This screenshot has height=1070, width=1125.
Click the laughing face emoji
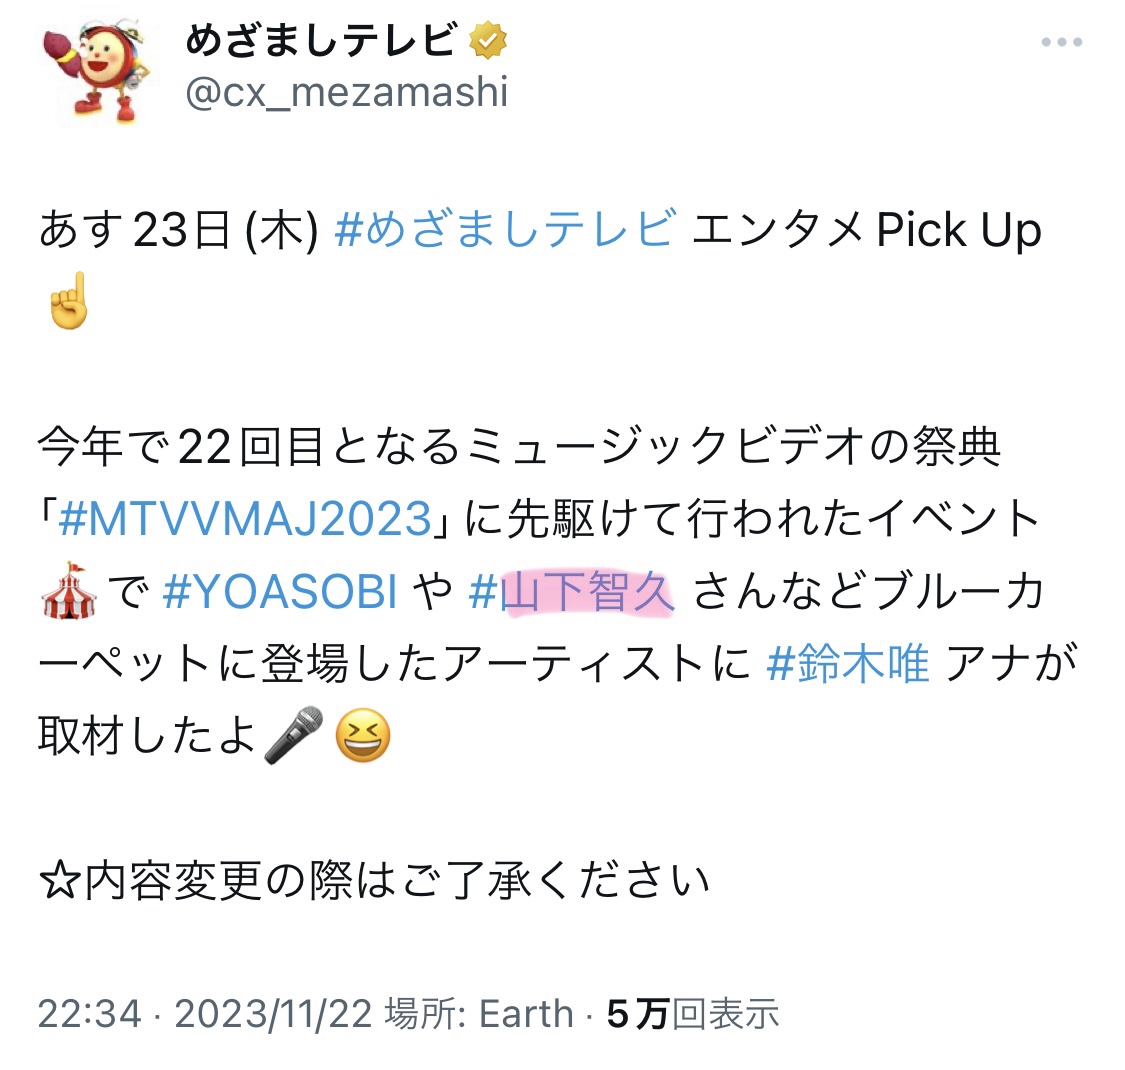click(x=363, y=736)
